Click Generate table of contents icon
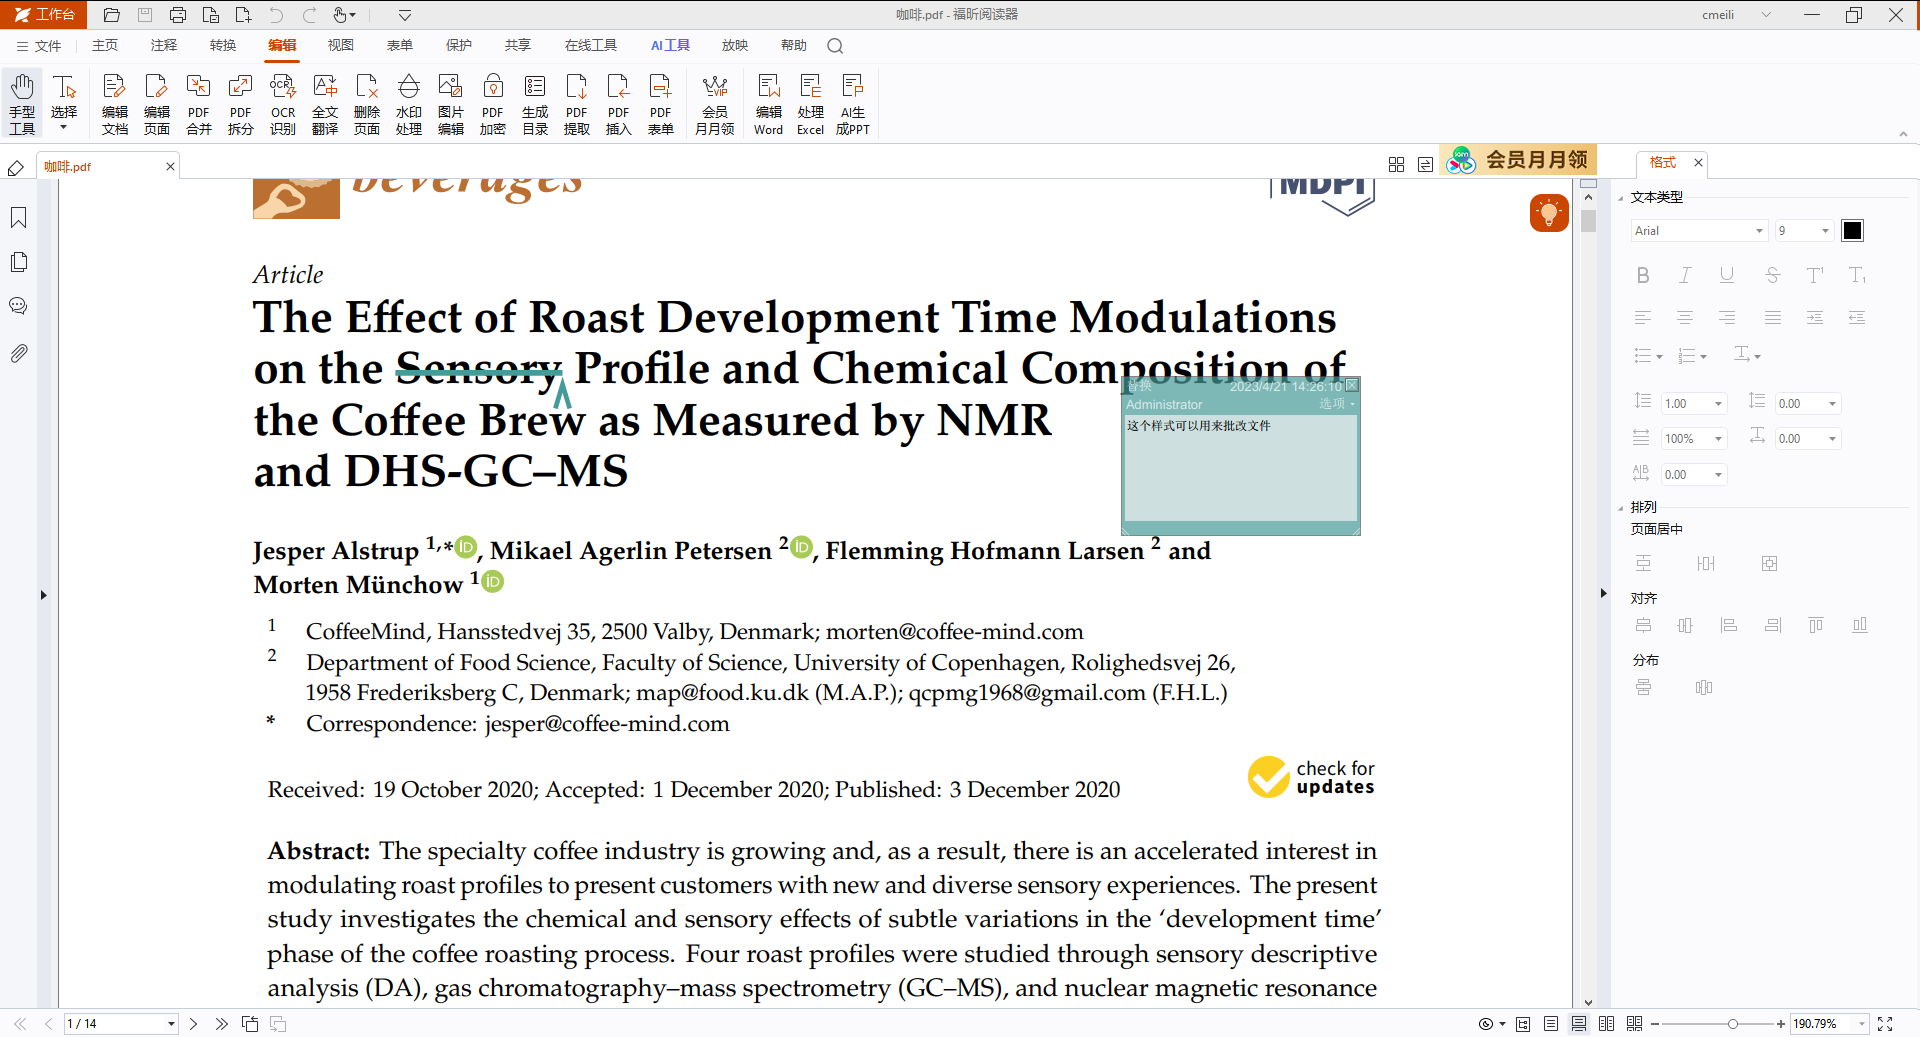This screenshot has width=1920, height=1037. coord(535,103)
